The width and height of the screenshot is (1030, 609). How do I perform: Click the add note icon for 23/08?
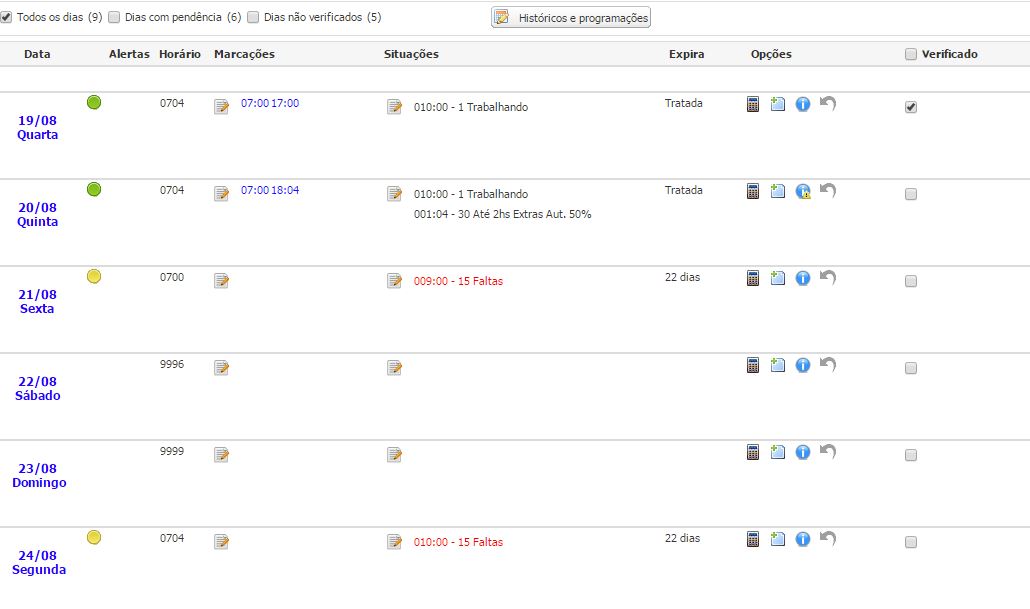click(778, 452)
